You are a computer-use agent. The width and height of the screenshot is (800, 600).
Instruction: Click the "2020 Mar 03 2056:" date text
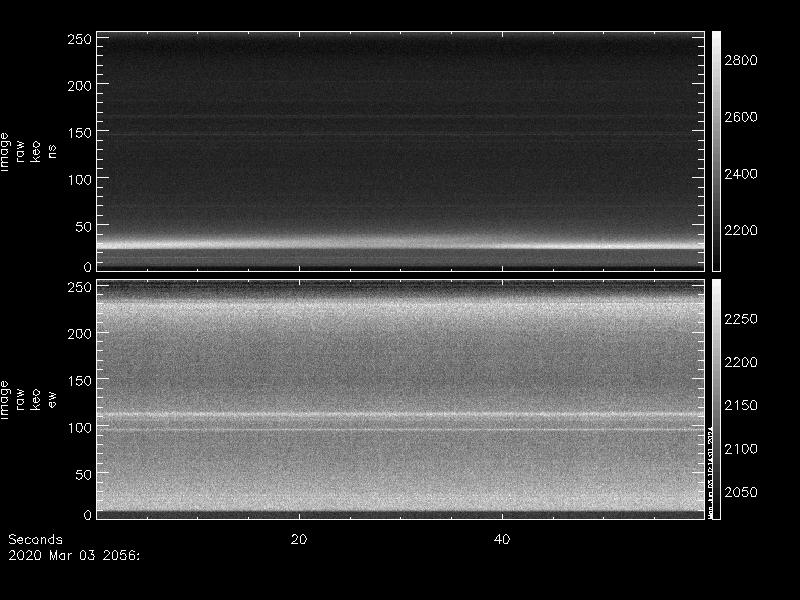pos(74,553)
